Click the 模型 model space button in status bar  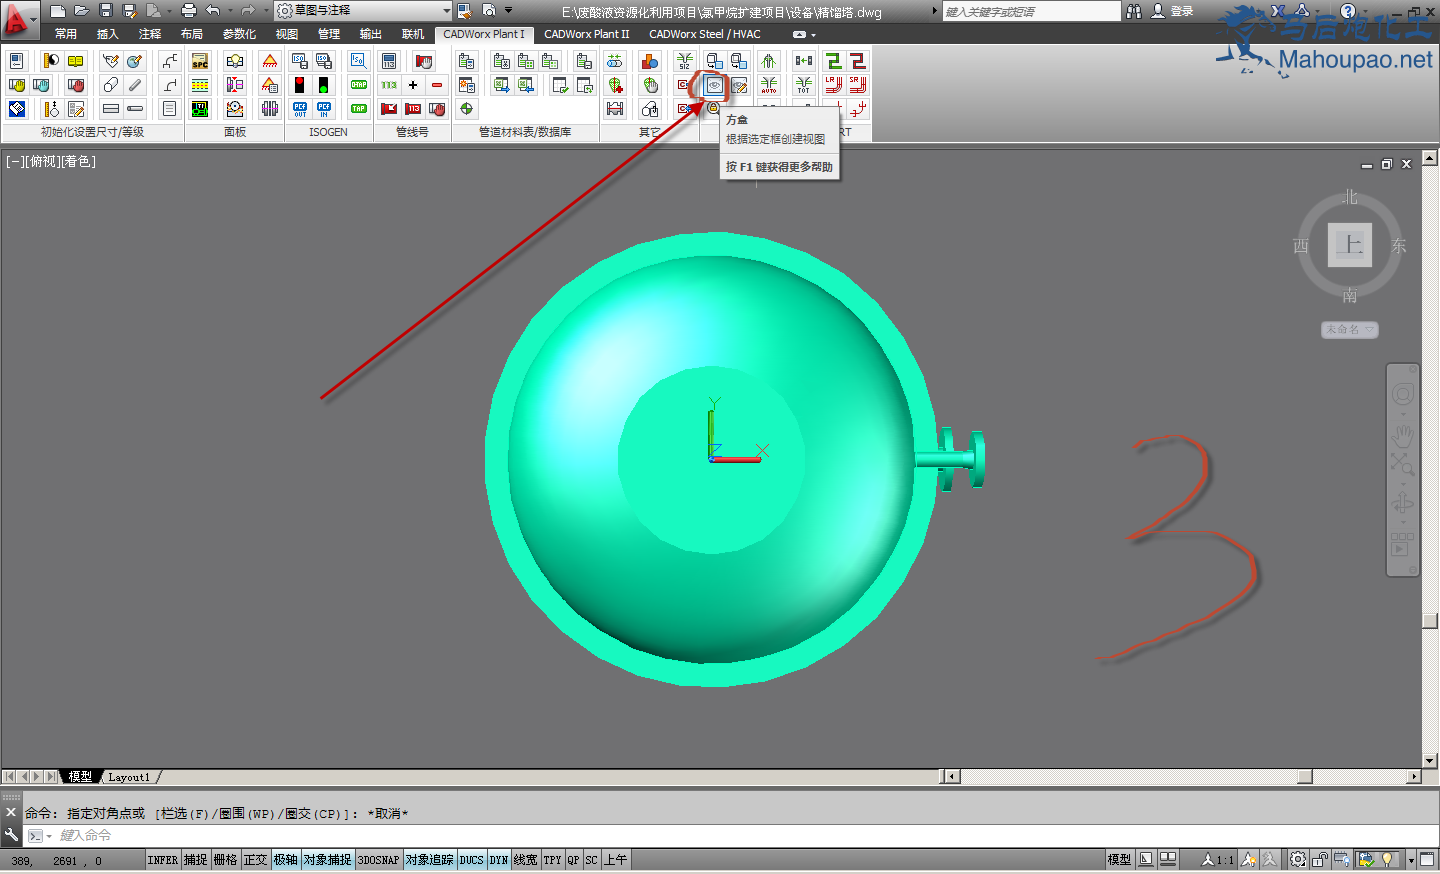1119,860
